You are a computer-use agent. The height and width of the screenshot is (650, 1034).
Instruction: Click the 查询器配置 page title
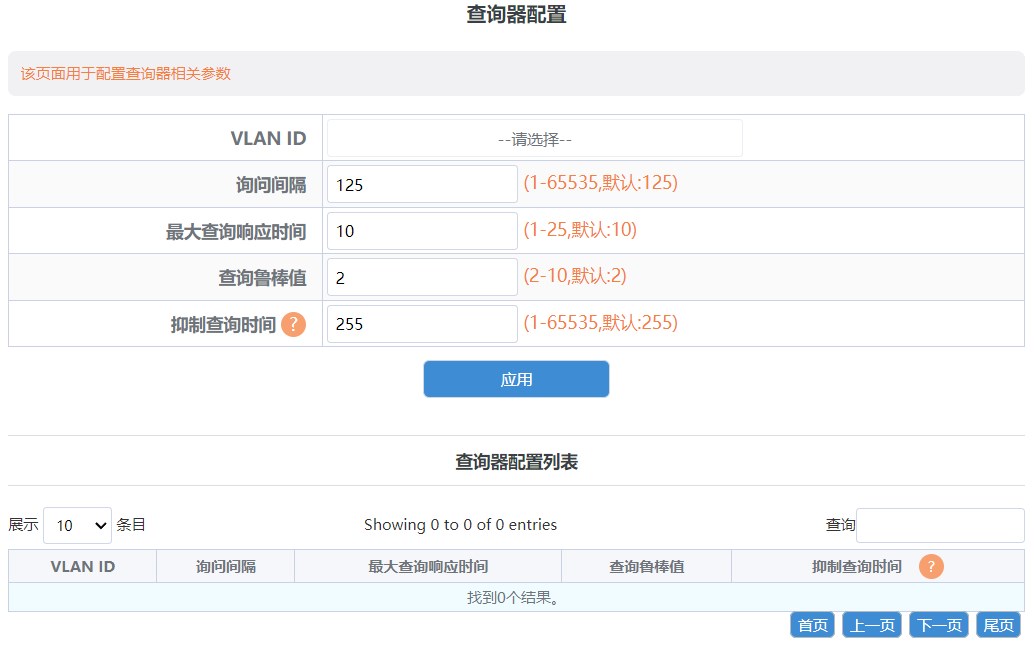point(516,14)
